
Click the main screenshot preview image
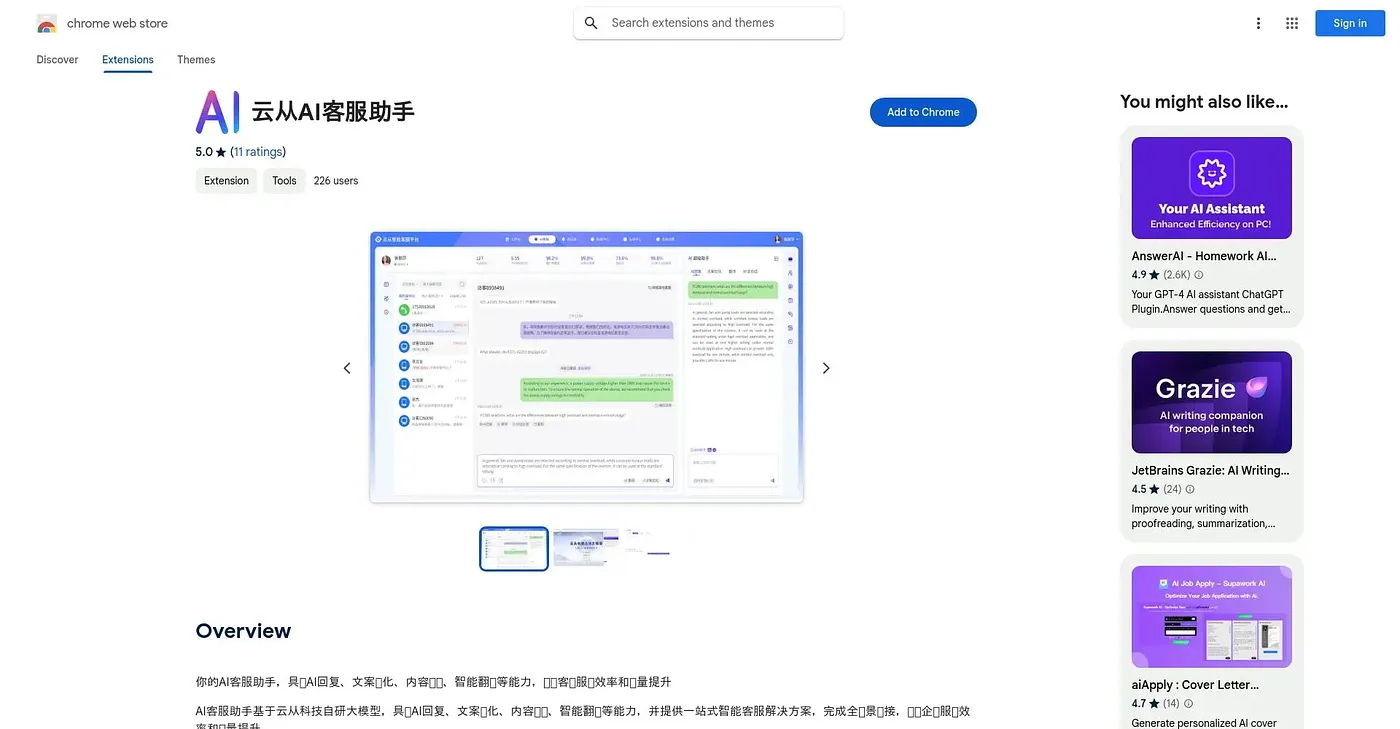pos(586,368)
